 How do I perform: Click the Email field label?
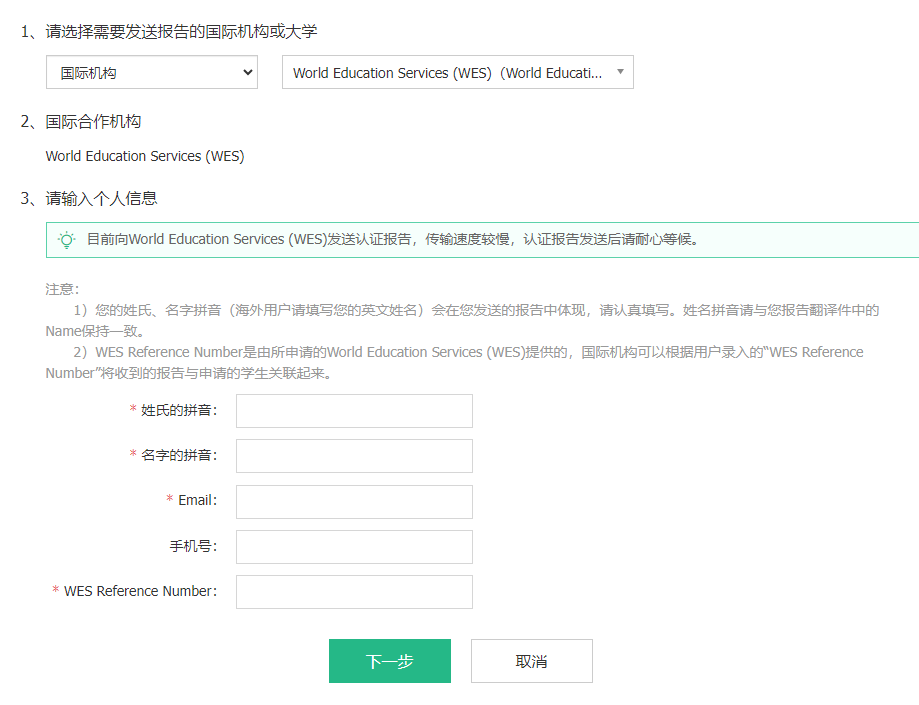click(x=197, y=501)
